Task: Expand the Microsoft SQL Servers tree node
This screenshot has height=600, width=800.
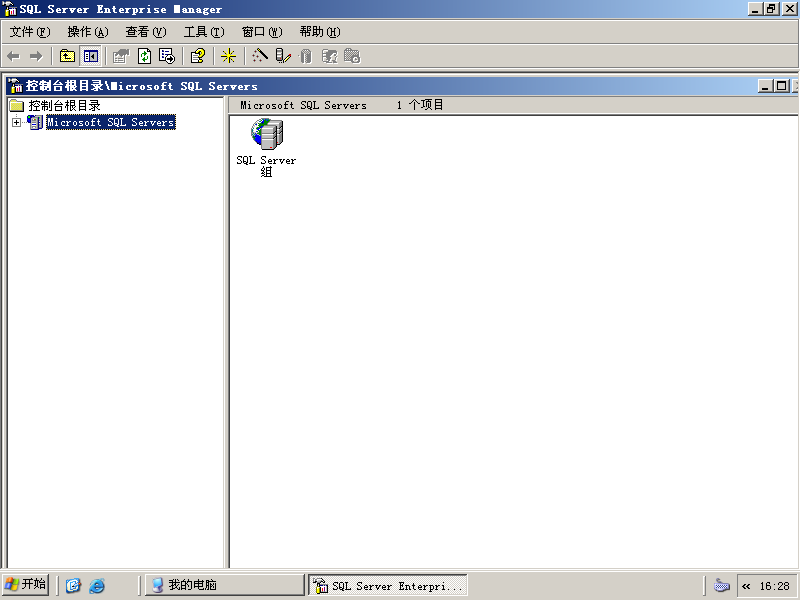Action: pos(16,122)
